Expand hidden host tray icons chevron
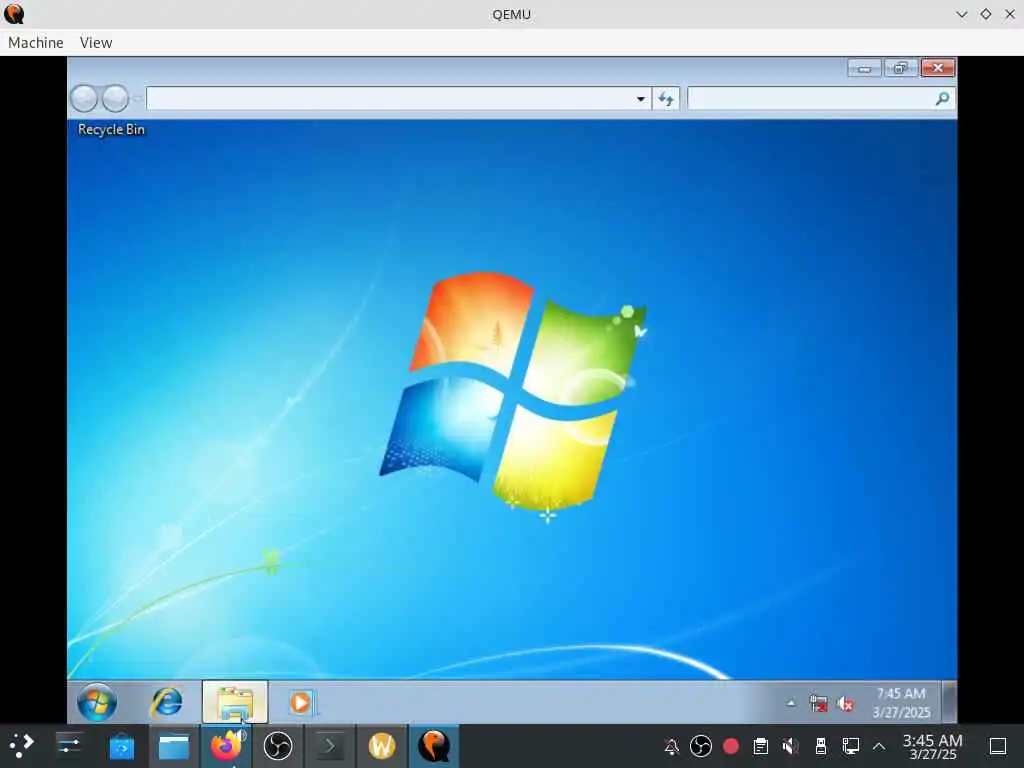The height and width of the screenshot is (768, 1024). click(879, 746)
